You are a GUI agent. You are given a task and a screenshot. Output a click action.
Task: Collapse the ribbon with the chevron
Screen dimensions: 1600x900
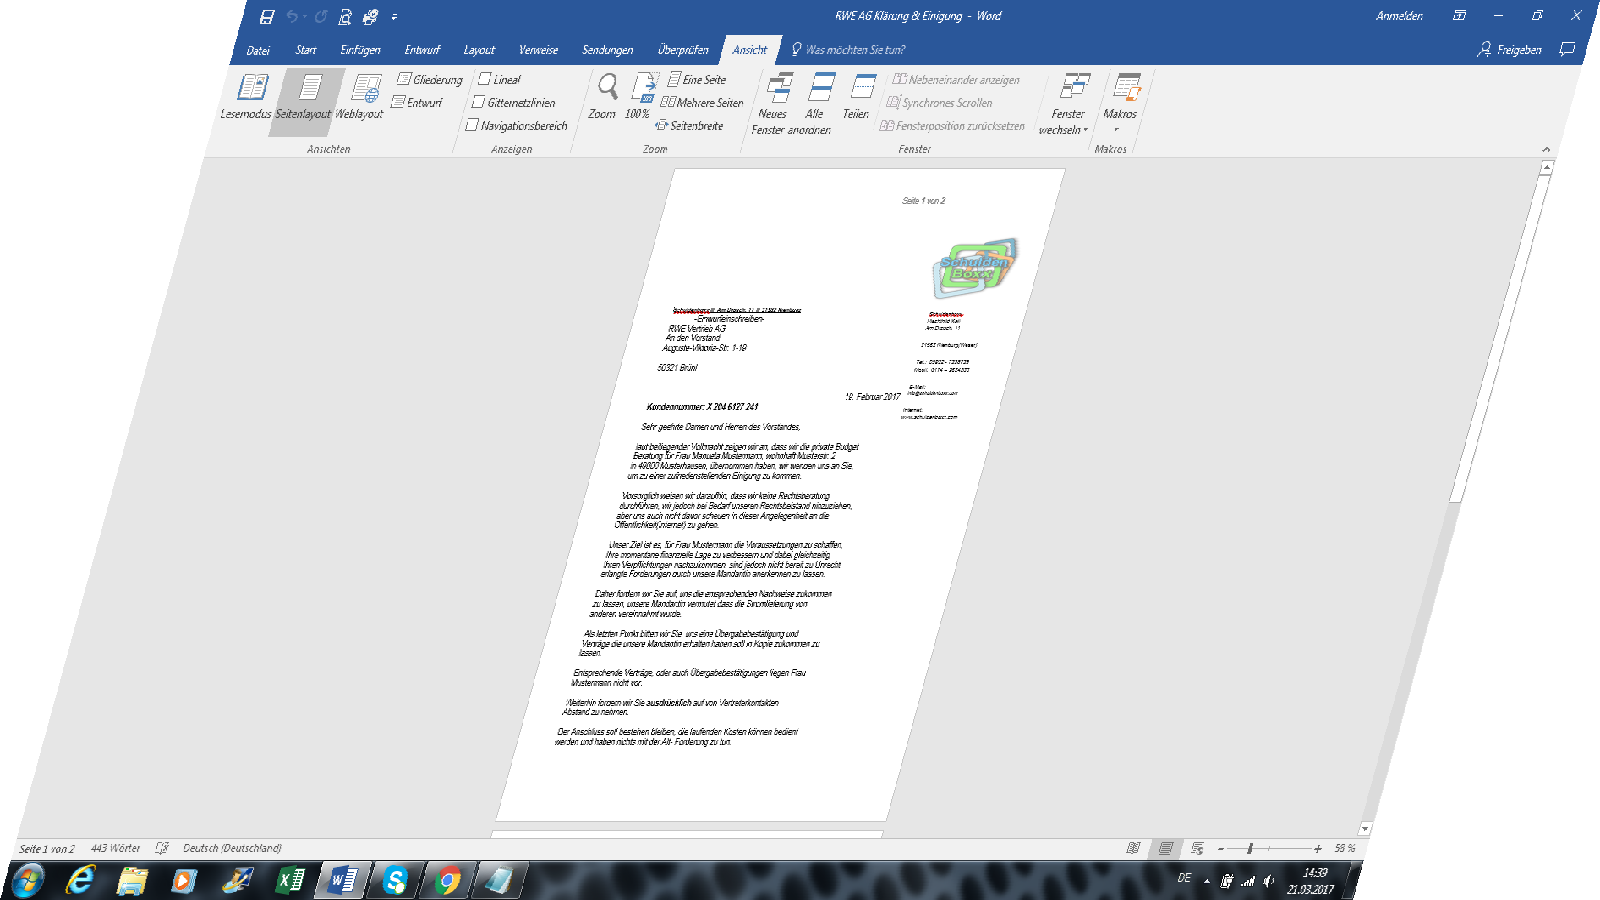1547,149
